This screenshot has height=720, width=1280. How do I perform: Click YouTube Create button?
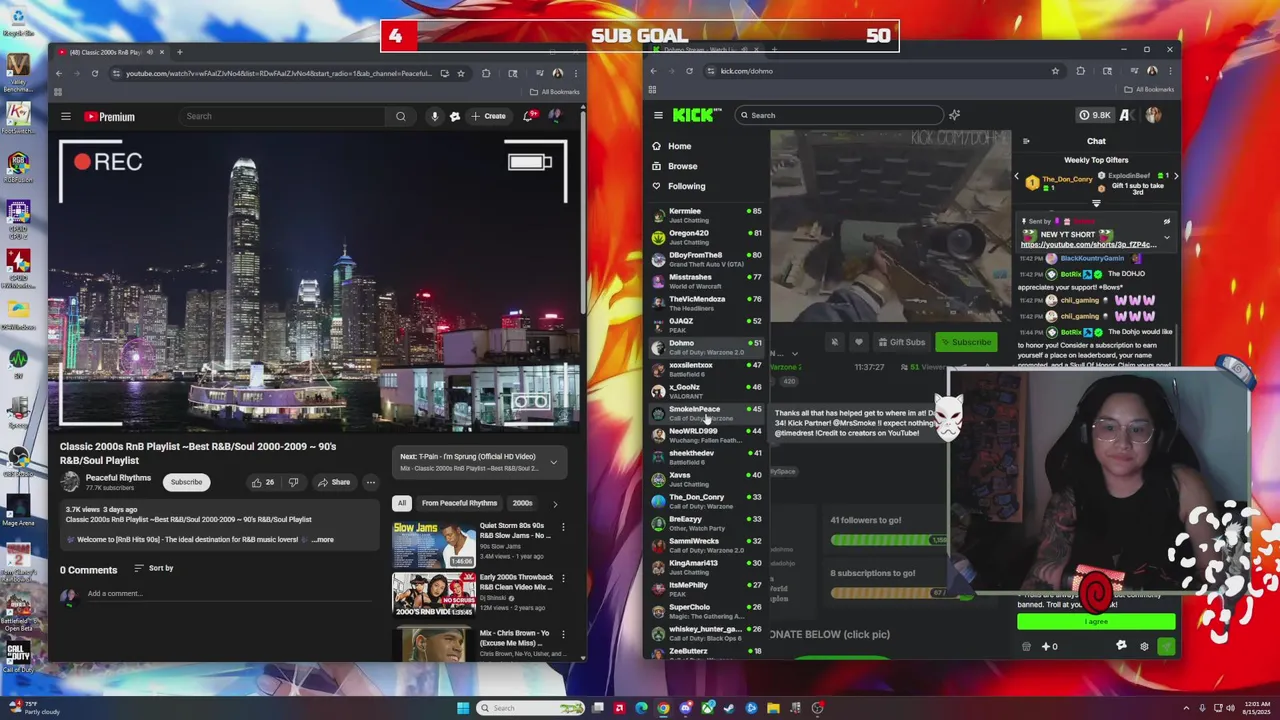click(x=488, y=116)
